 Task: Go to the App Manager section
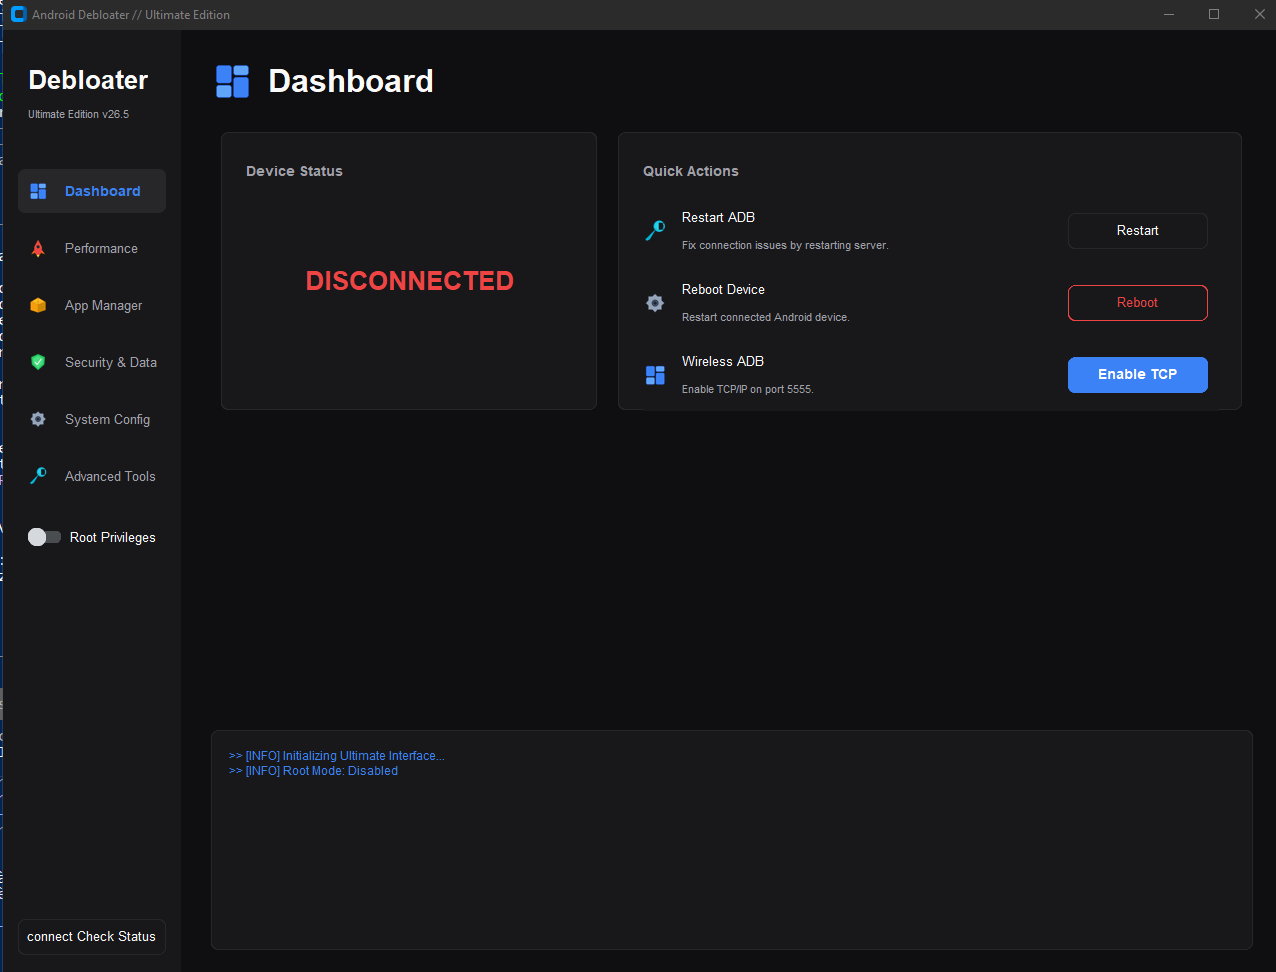[x=92, y=305]
